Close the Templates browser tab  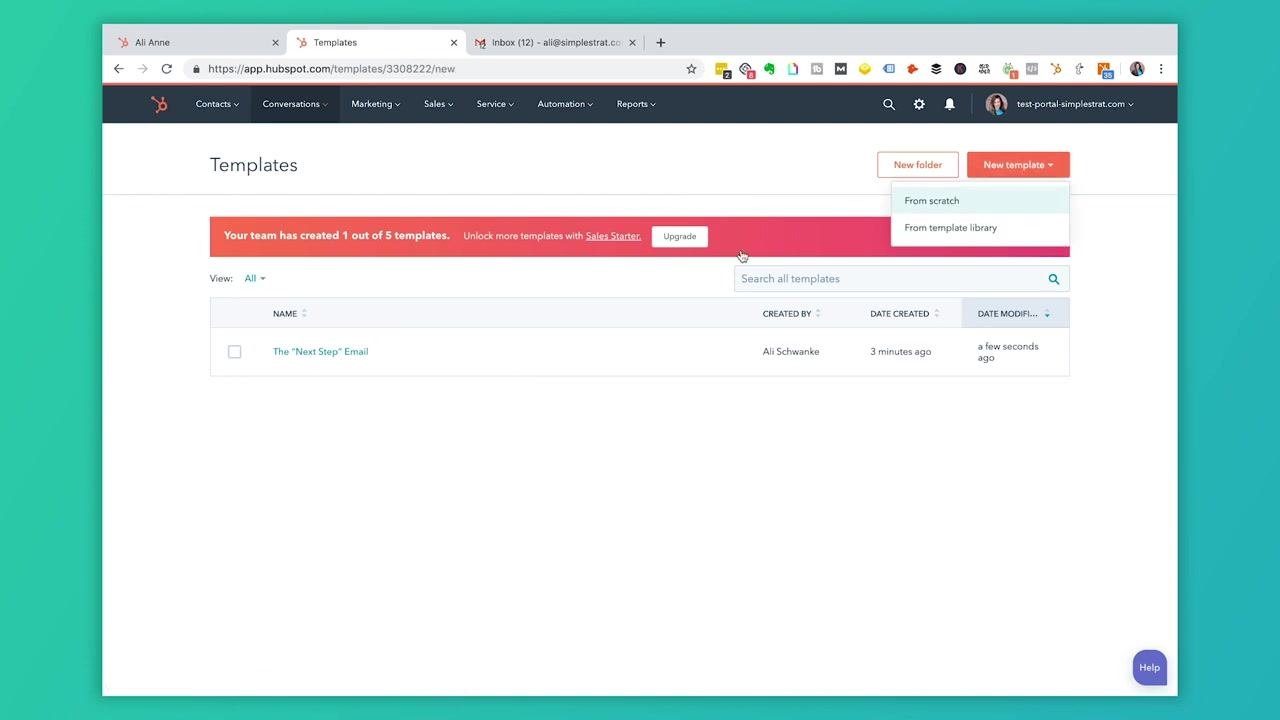[x=454, y=43]
